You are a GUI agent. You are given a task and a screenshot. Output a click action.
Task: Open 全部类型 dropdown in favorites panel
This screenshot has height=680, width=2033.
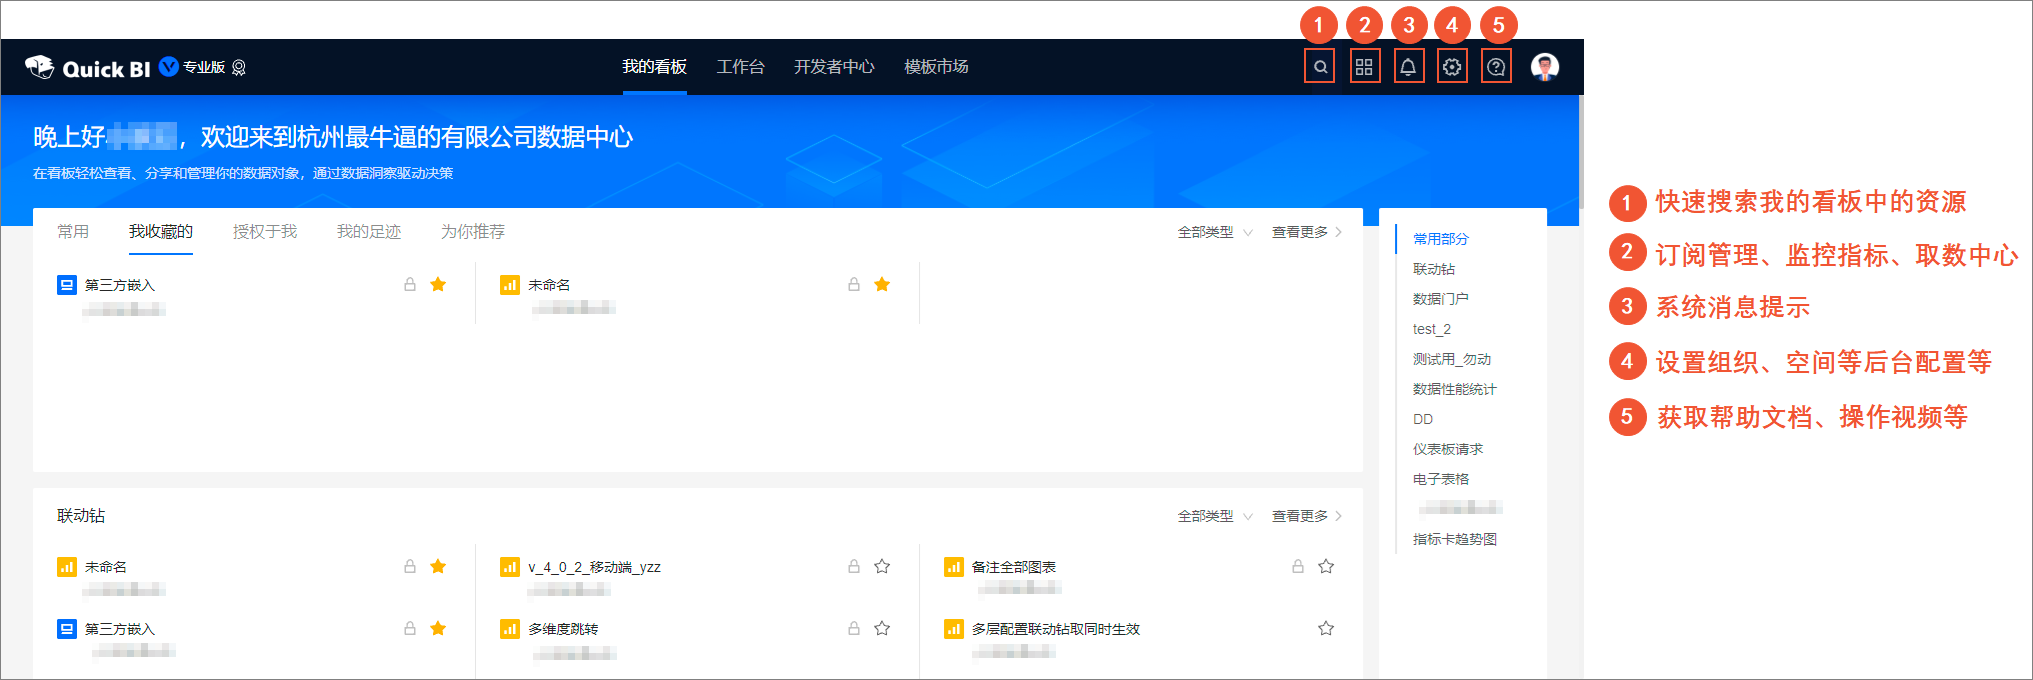1215,232
